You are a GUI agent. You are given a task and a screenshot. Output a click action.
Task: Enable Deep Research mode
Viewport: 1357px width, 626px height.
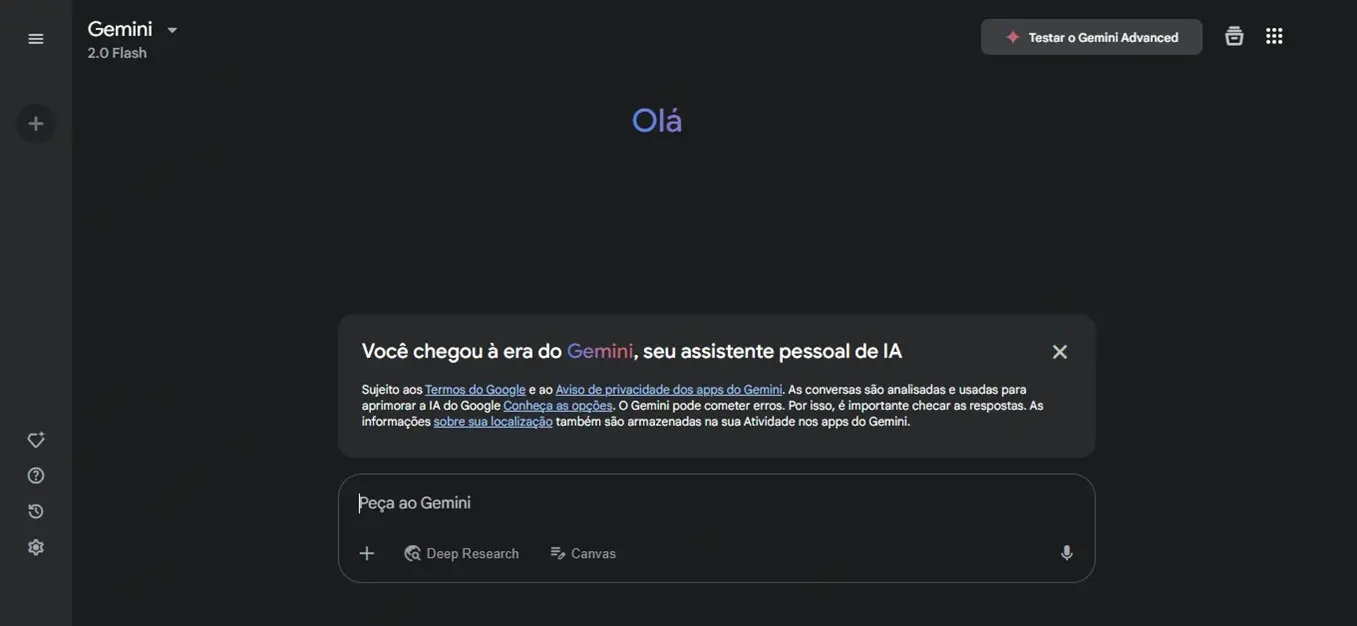coord(461,553)
